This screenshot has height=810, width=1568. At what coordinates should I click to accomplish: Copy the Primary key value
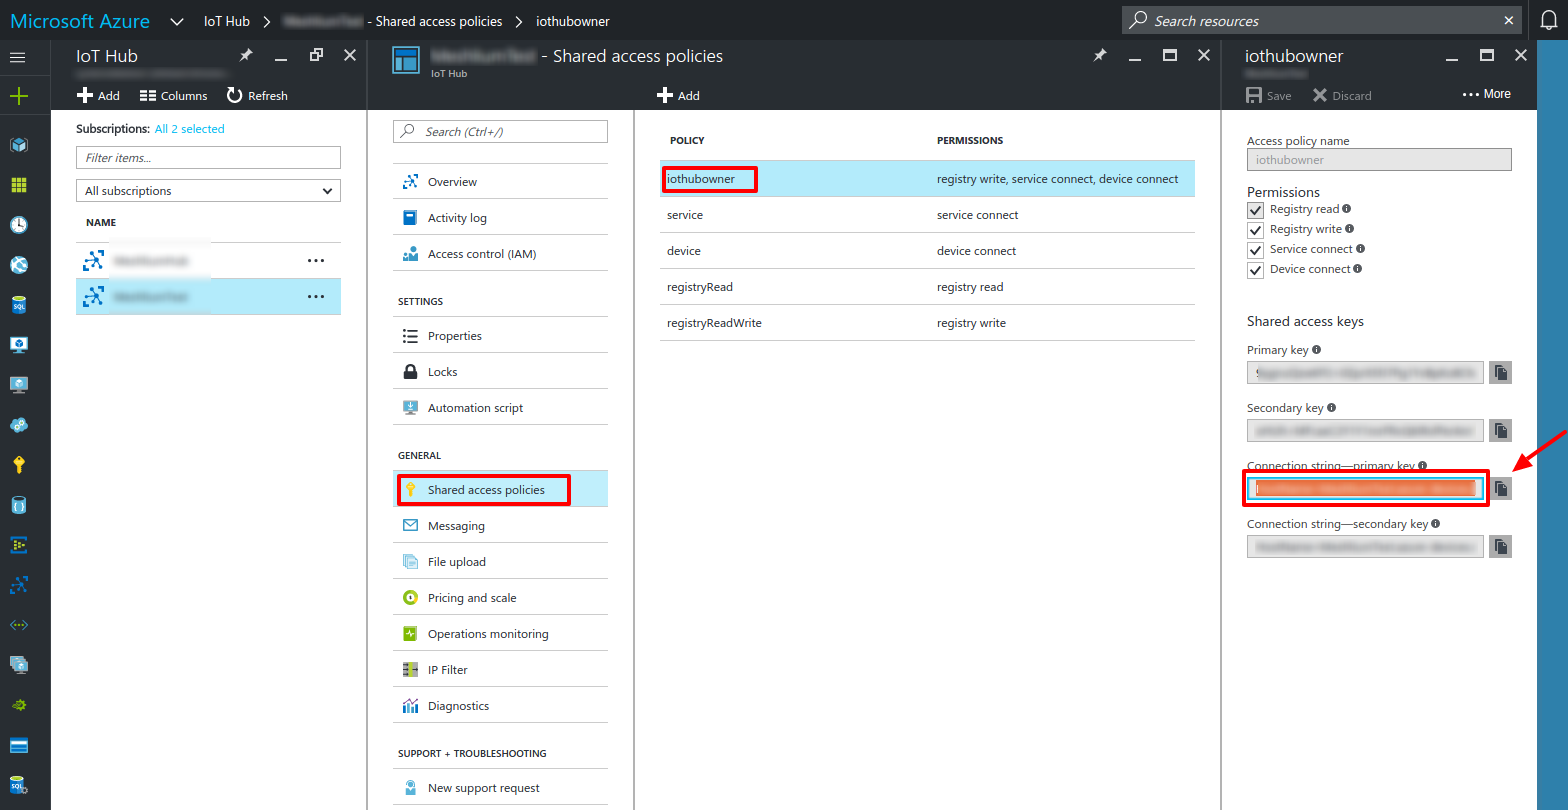tap(1500, 373)
